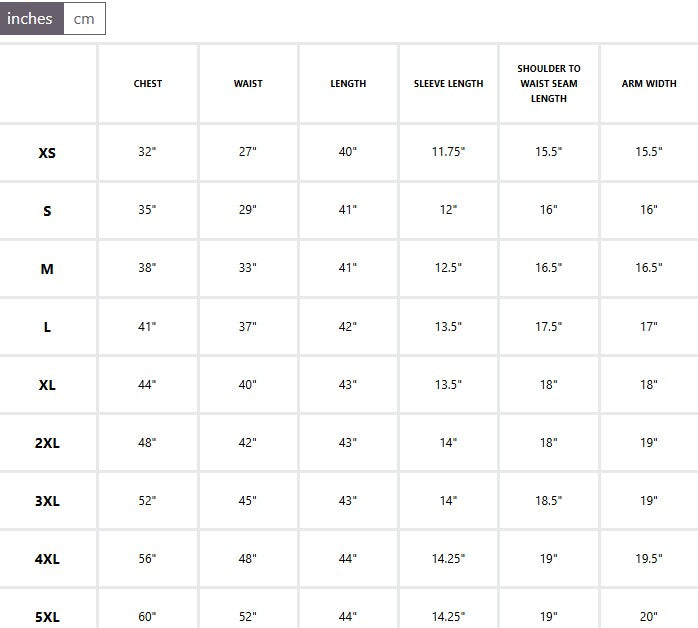Select the M size row label
Image resolution: width=698 pixels, height=628 pixels.
coord(47,269)
